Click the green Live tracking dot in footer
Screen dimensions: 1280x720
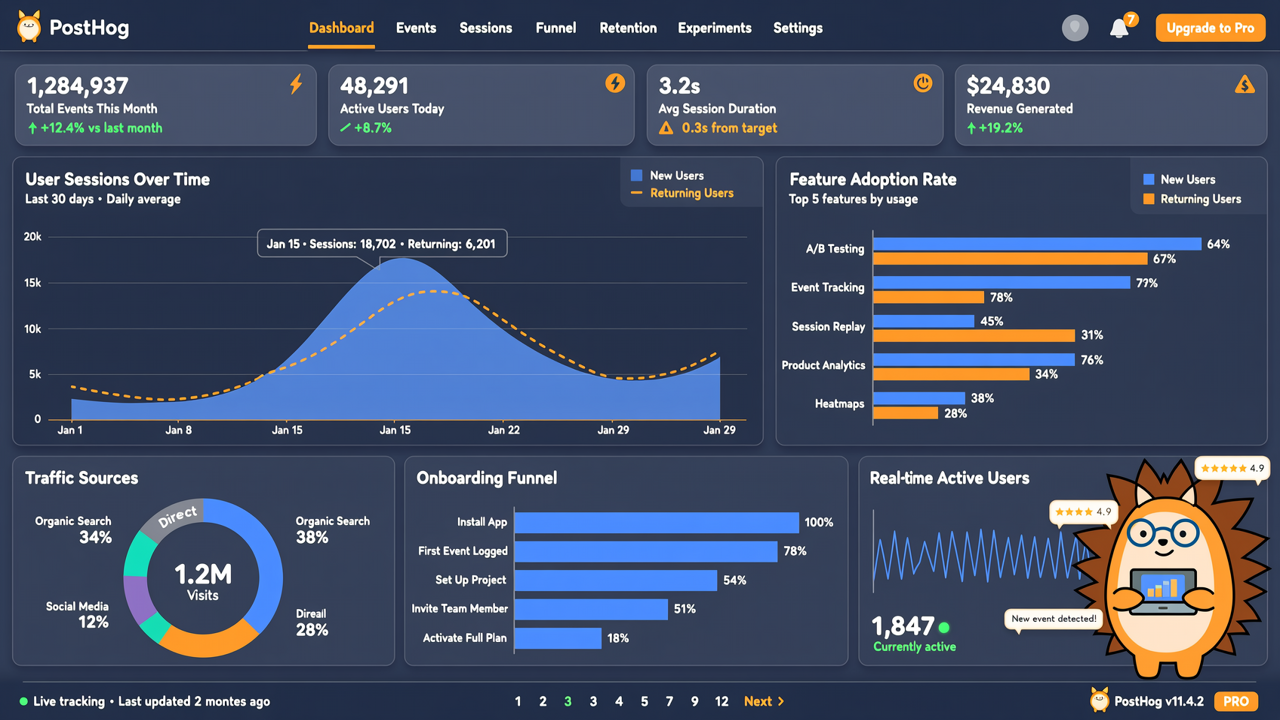[24, 701]
